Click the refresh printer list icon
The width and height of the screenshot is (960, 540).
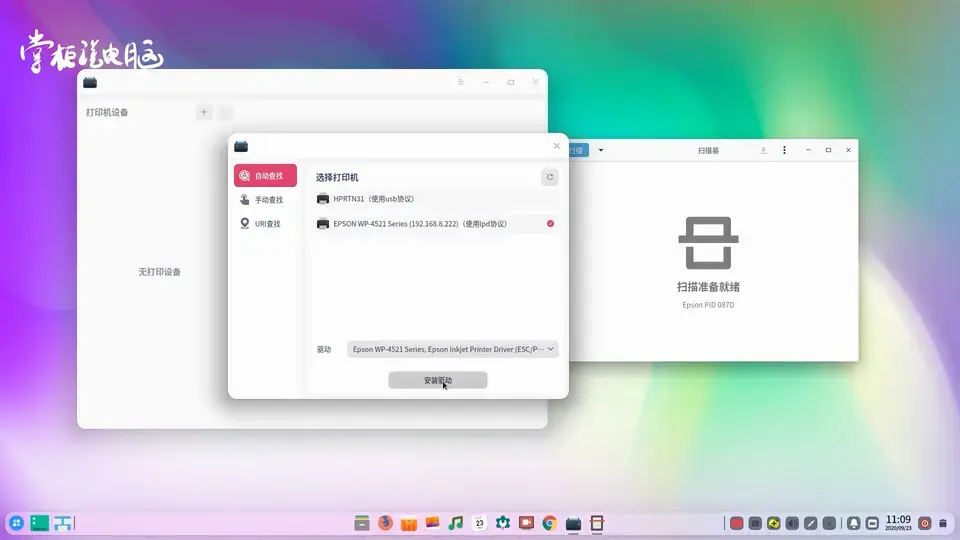point(549,177)
